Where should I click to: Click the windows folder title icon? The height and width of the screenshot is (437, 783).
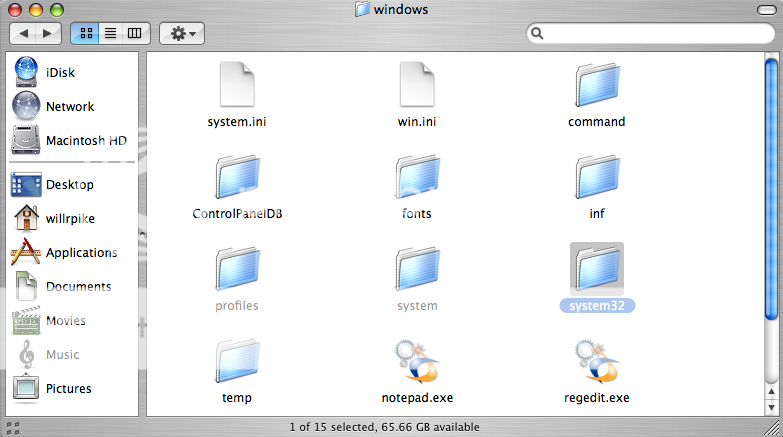click(x=363, y=9)
